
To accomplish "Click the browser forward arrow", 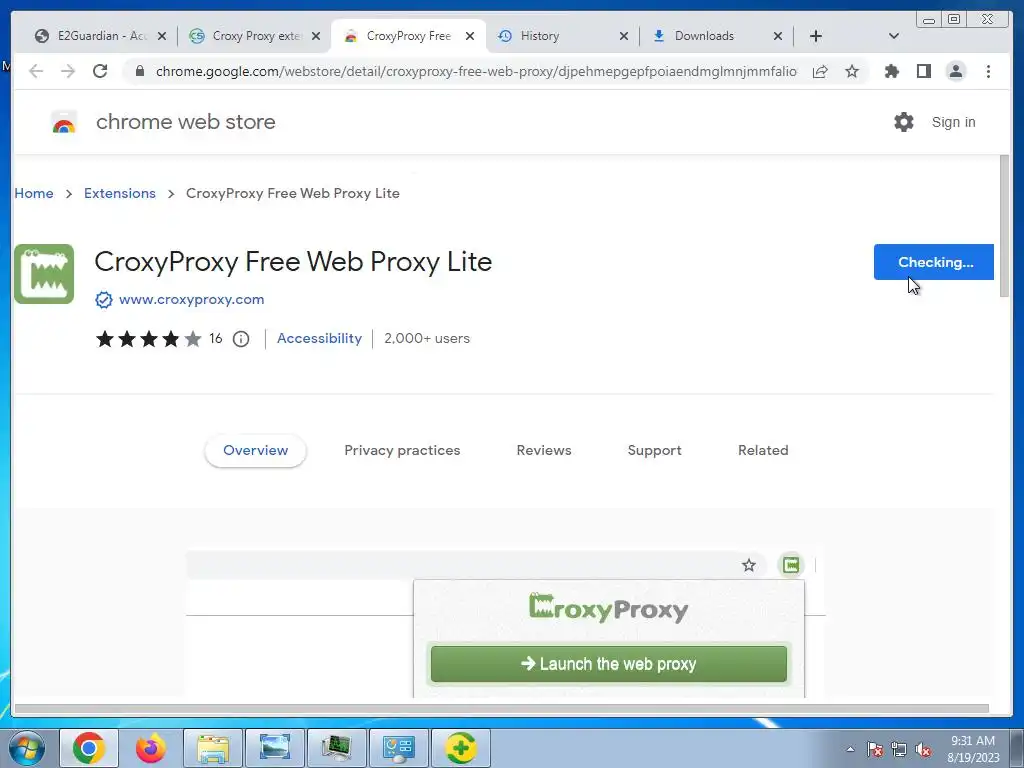I will tap(68, 71).
